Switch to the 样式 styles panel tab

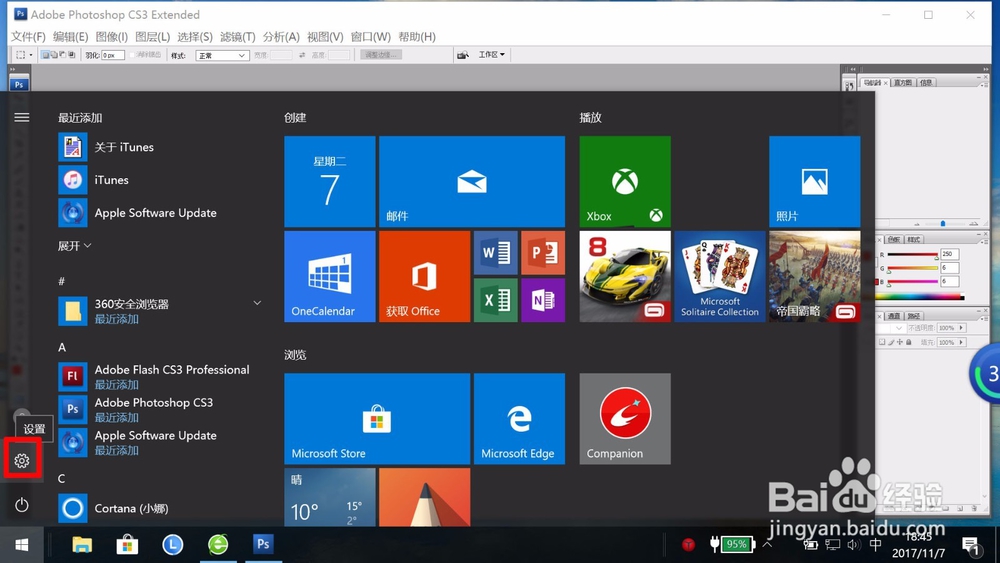[x=914, y=240]
